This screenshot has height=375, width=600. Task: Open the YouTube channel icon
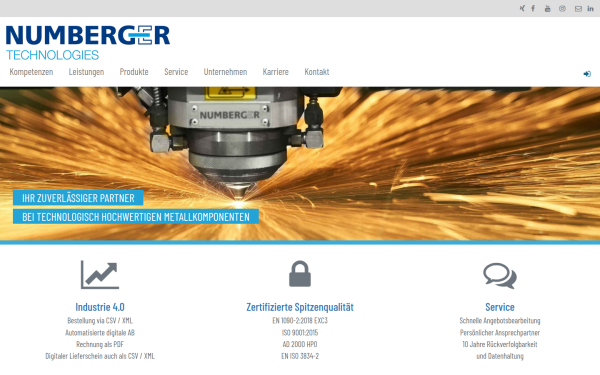pos(548,8)
